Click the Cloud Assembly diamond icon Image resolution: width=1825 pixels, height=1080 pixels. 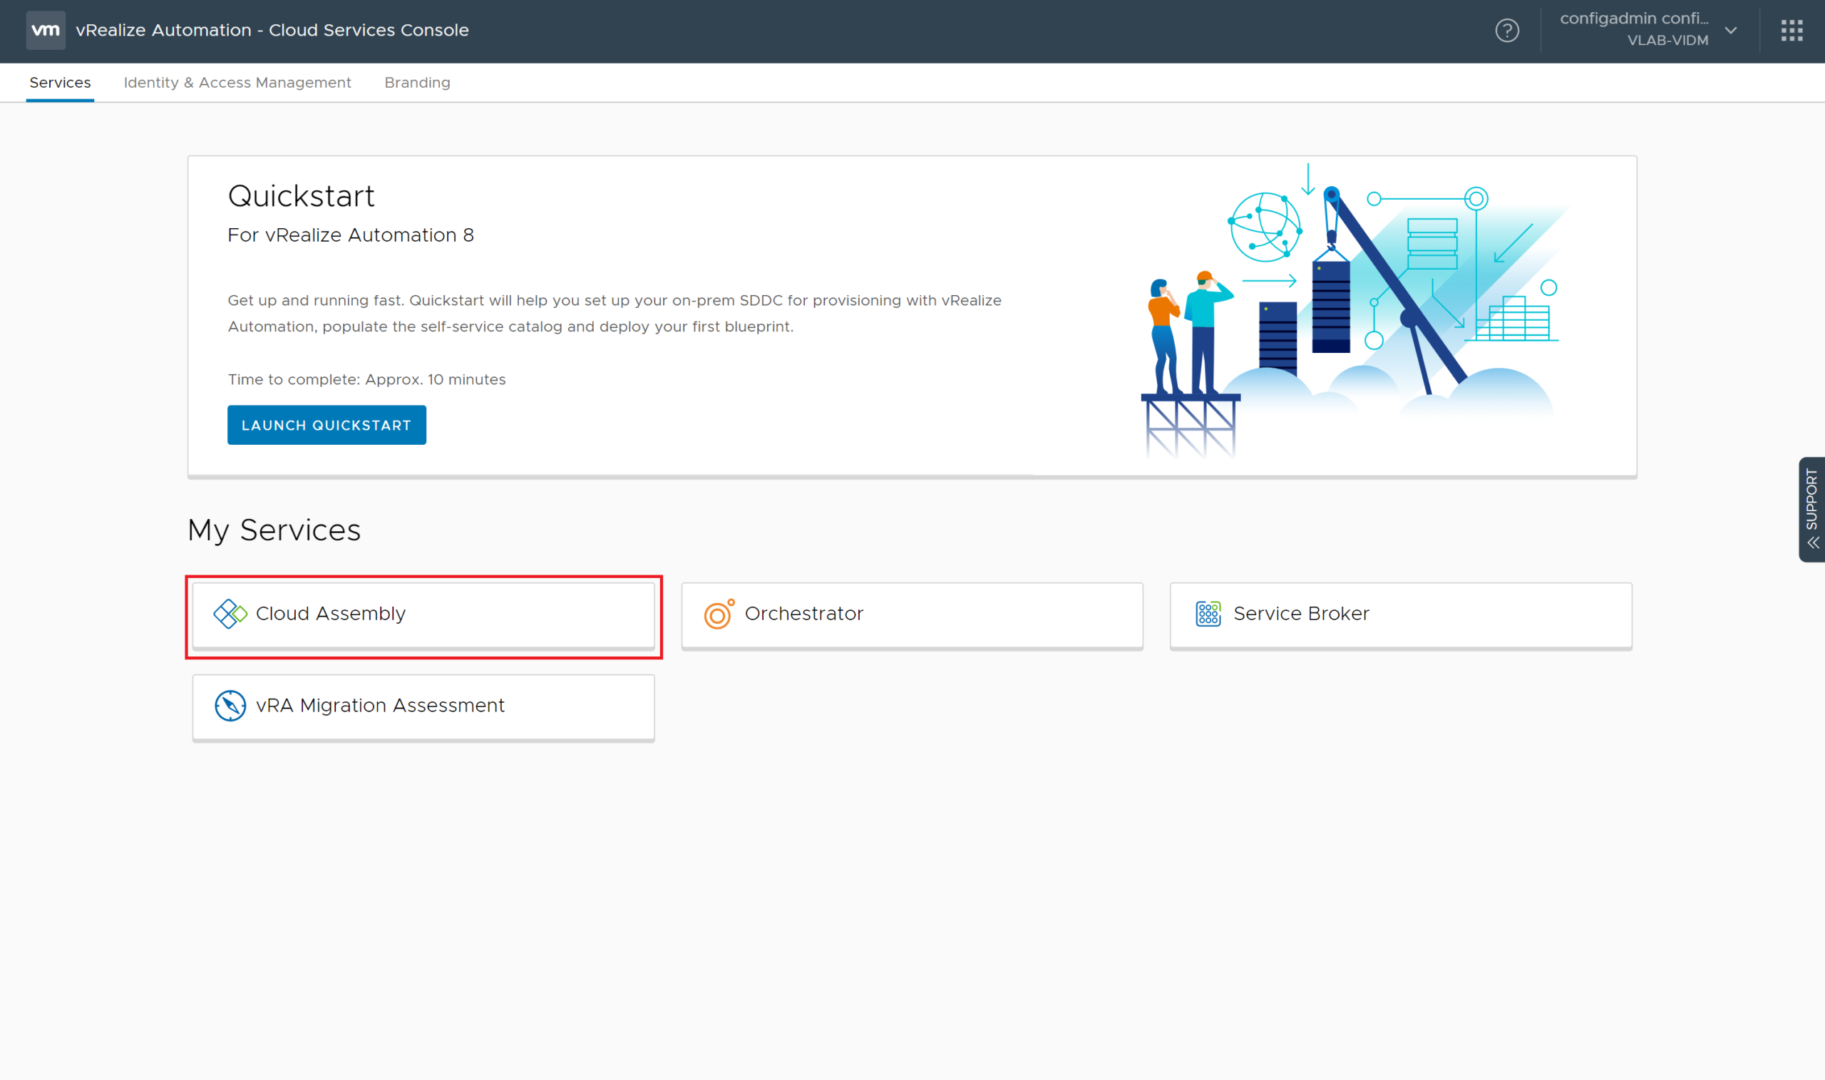pyautogui.click(x=230, y=614)
